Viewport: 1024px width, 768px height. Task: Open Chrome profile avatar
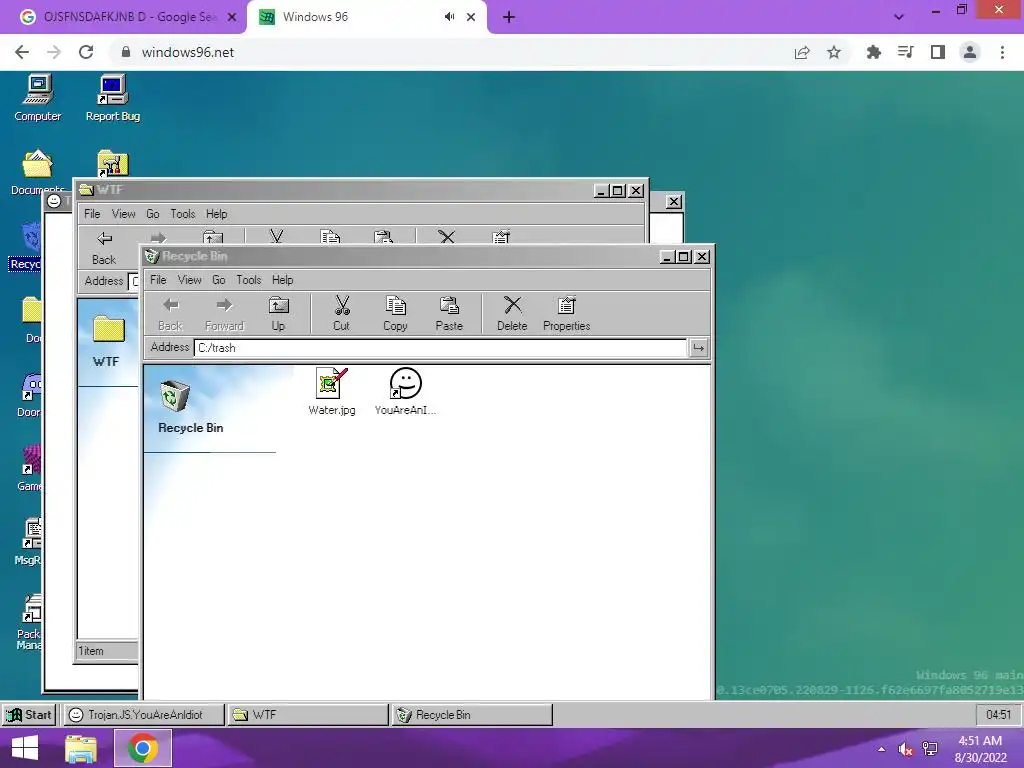970,52
